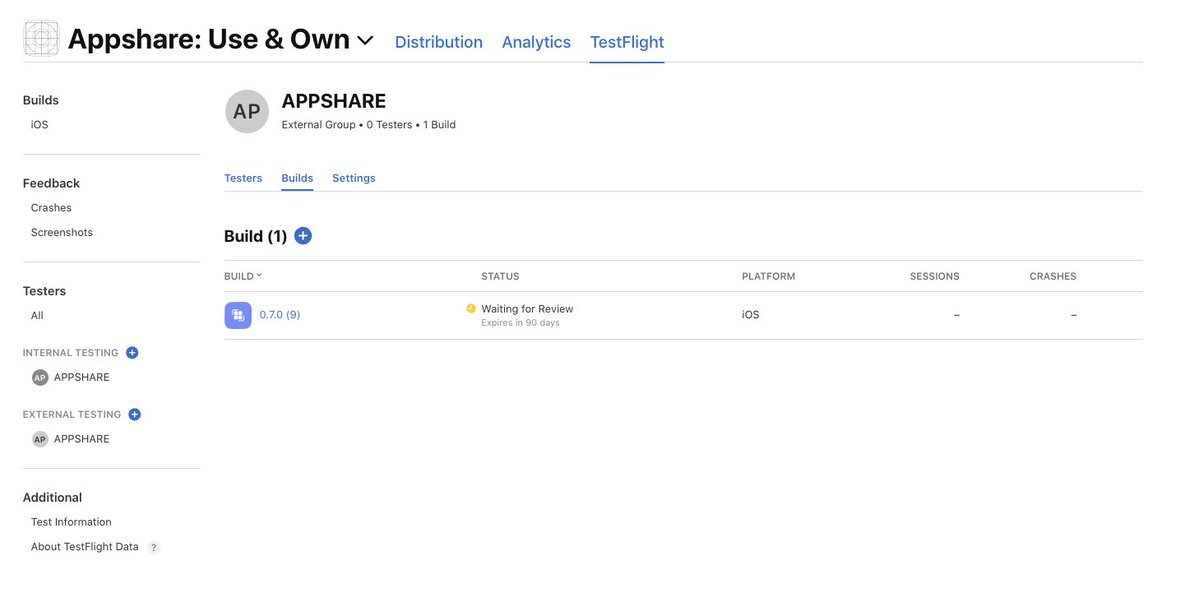The width and height of the screenshot is (1199, 607).
Task: Click the yellow Waiting for Review status icon
Action: (471, 309)
